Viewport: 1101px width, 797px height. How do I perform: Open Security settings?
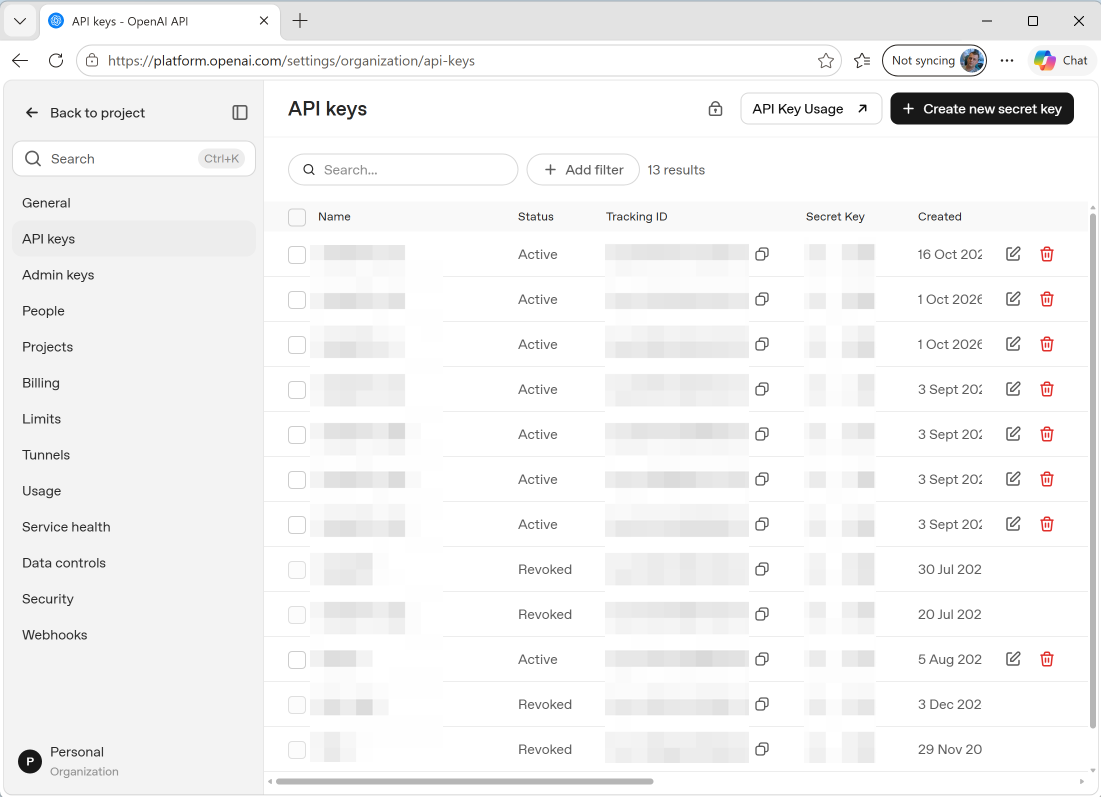pyautogui.click(x=134, y=598)
